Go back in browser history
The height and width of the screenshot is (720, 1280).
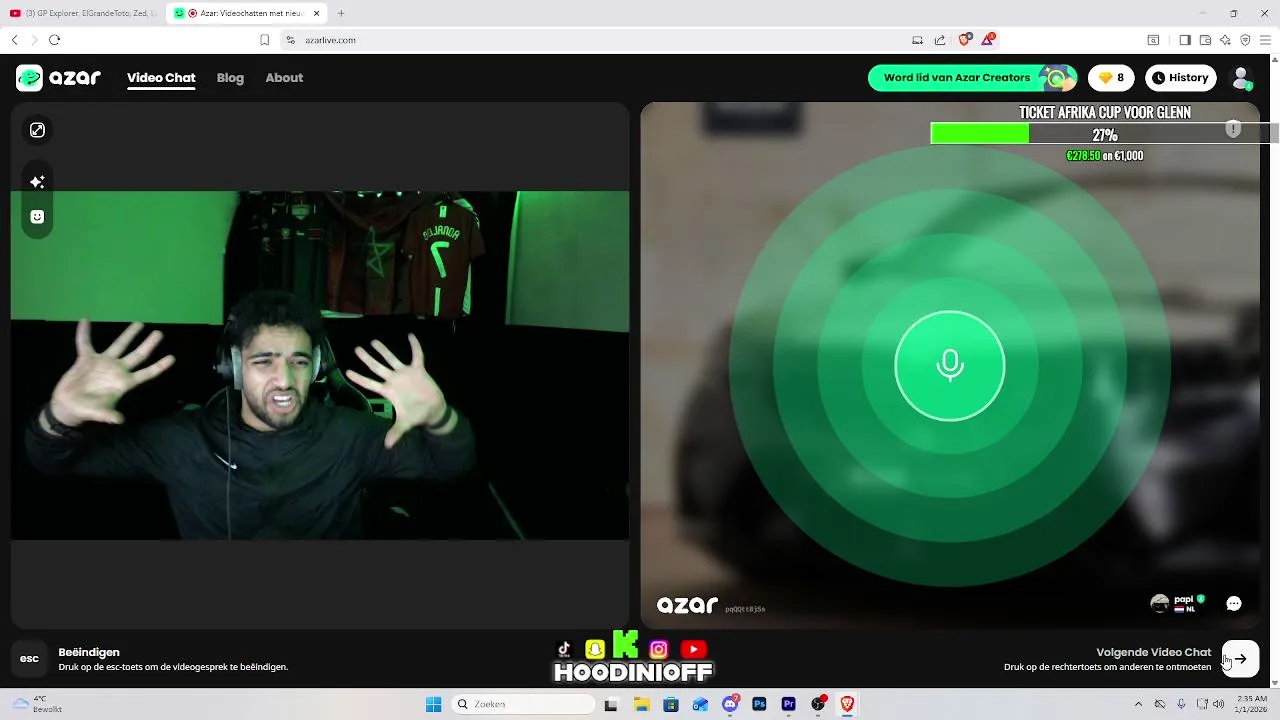point(14,40)
